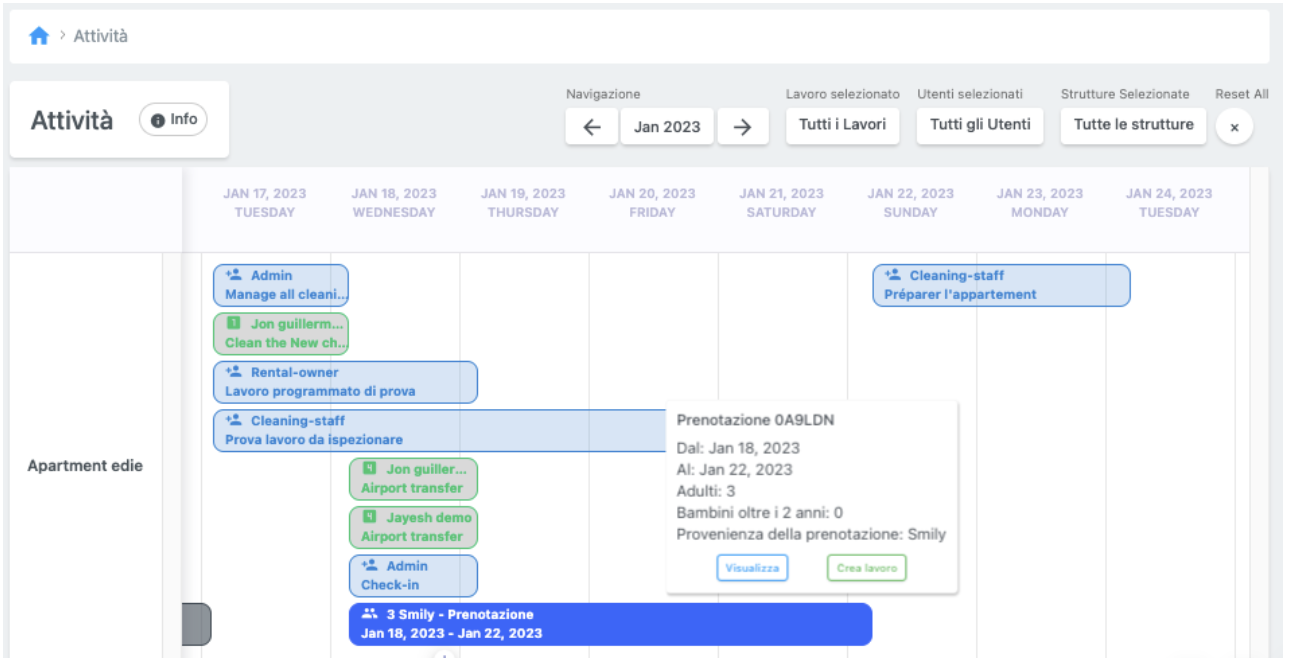Image resolution: width=1290 pixels, height=666 pixels.
Task: Click the home icon in breadcrumb
Action: tap(39, 36)
